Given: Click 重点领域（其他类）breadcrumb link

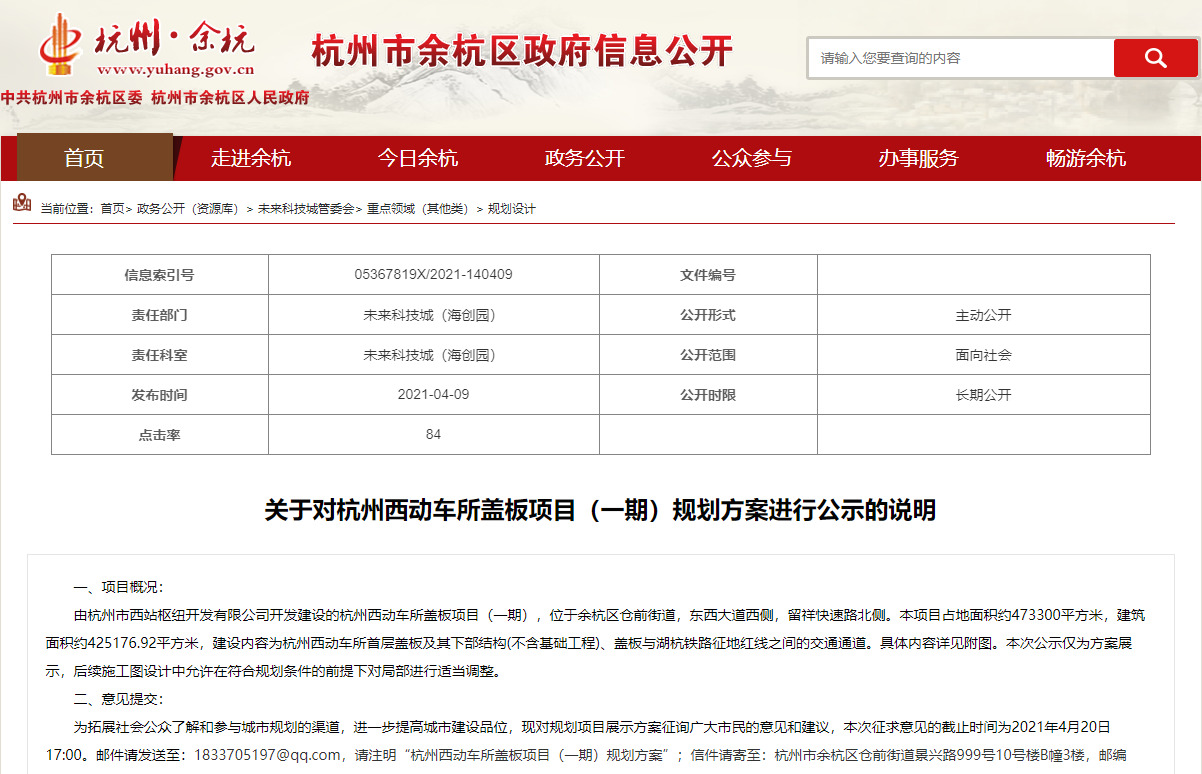Looking at the screenshot, I should tap(417, 209).
